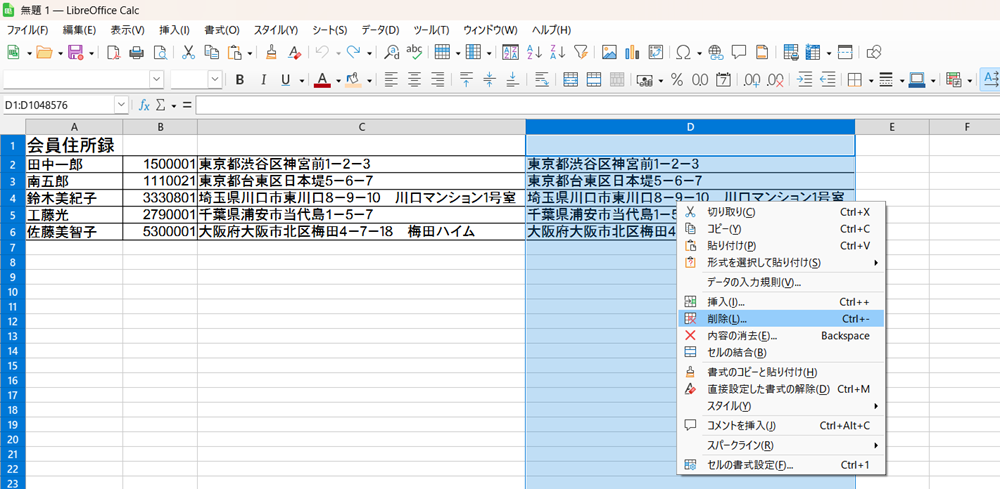
Task: Sort ascending with the A-Z arrow icon
Action: pos(534,52)
